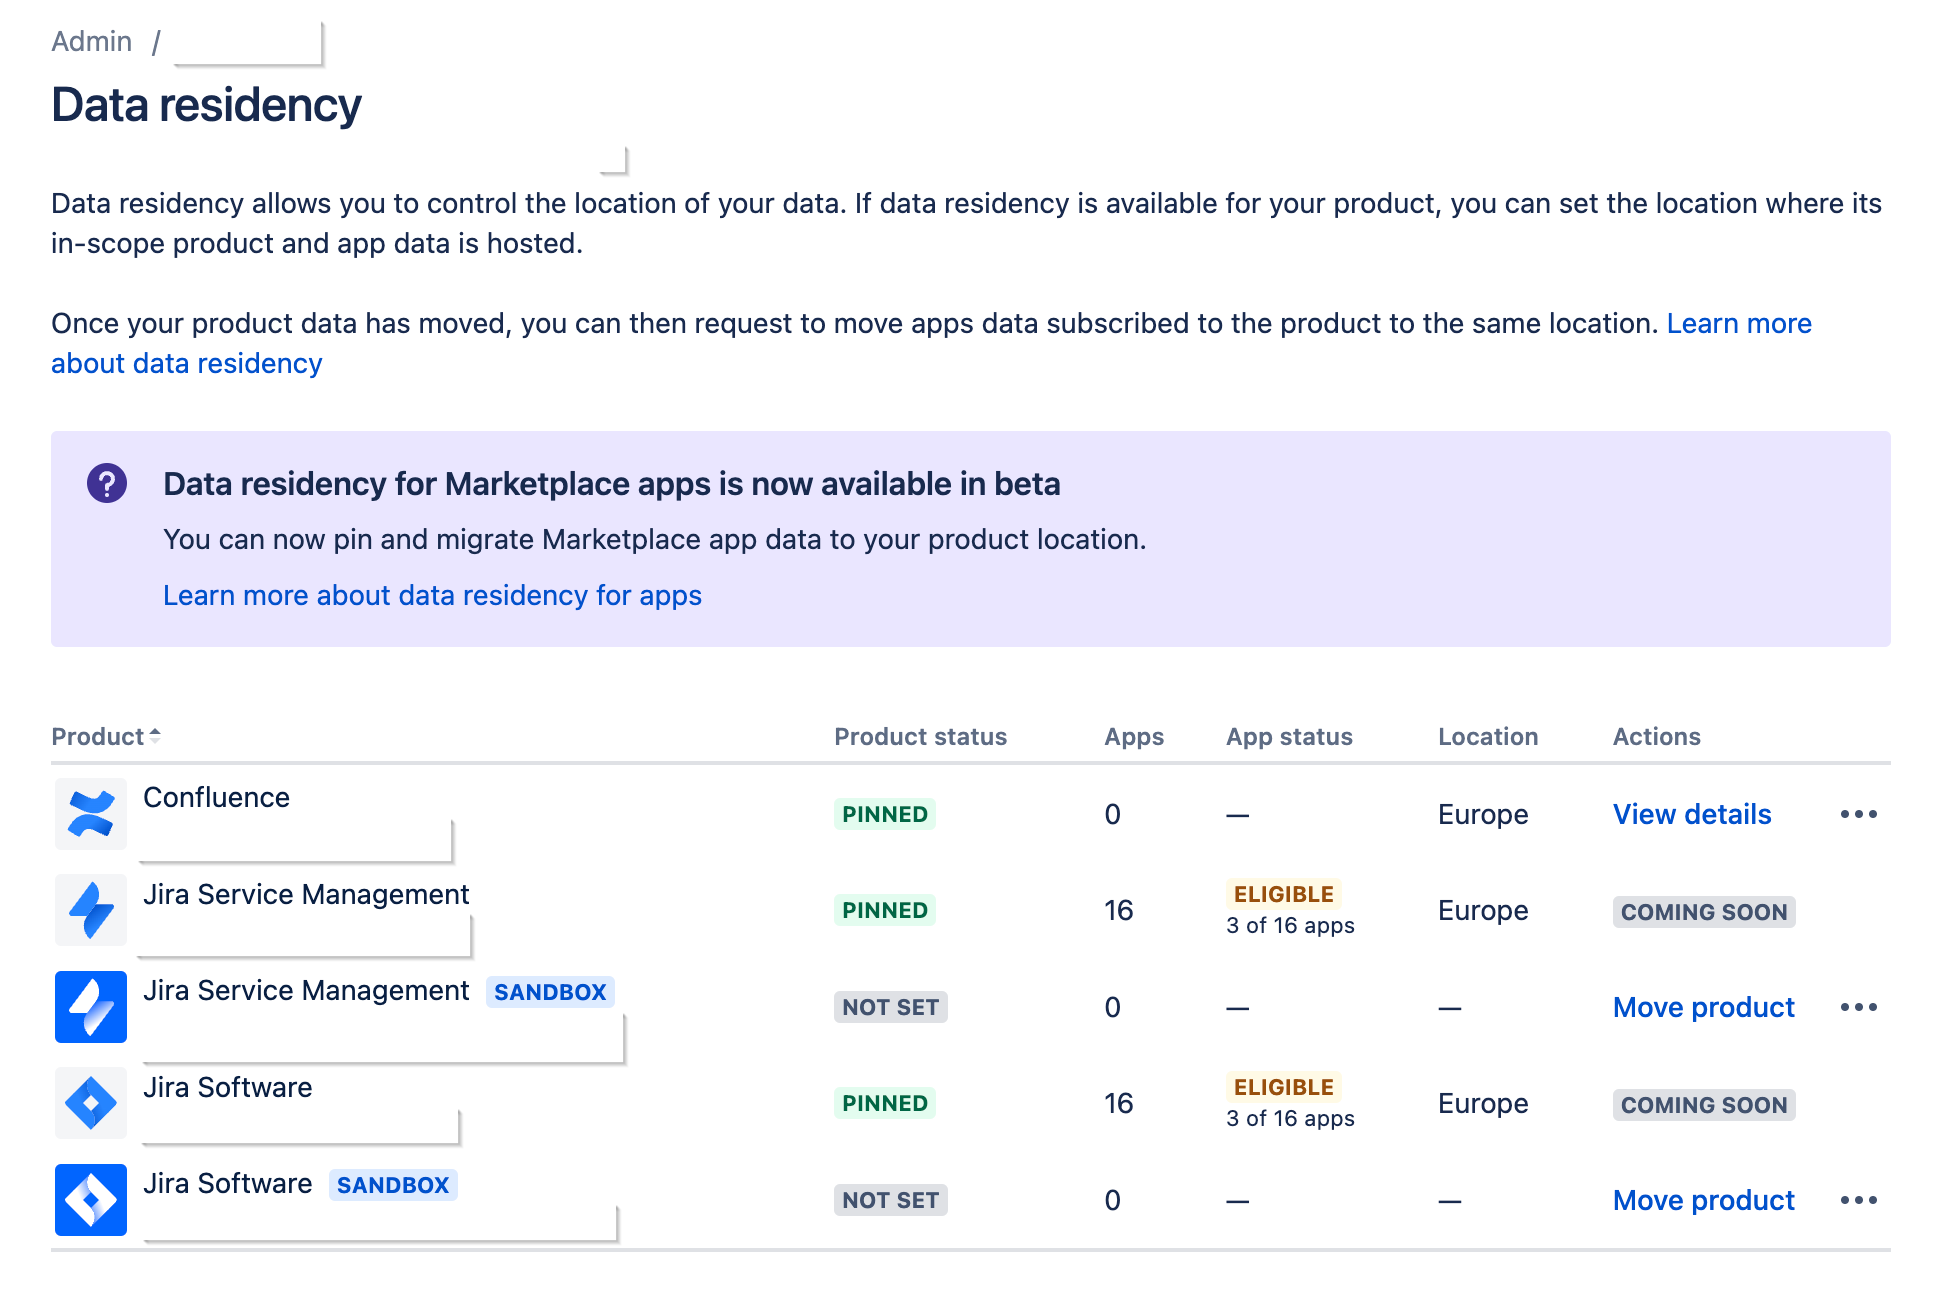Click Coming Soon badge for Jira Service Management
This screenshot has height=1296, width=1947.
[1703, 912]
